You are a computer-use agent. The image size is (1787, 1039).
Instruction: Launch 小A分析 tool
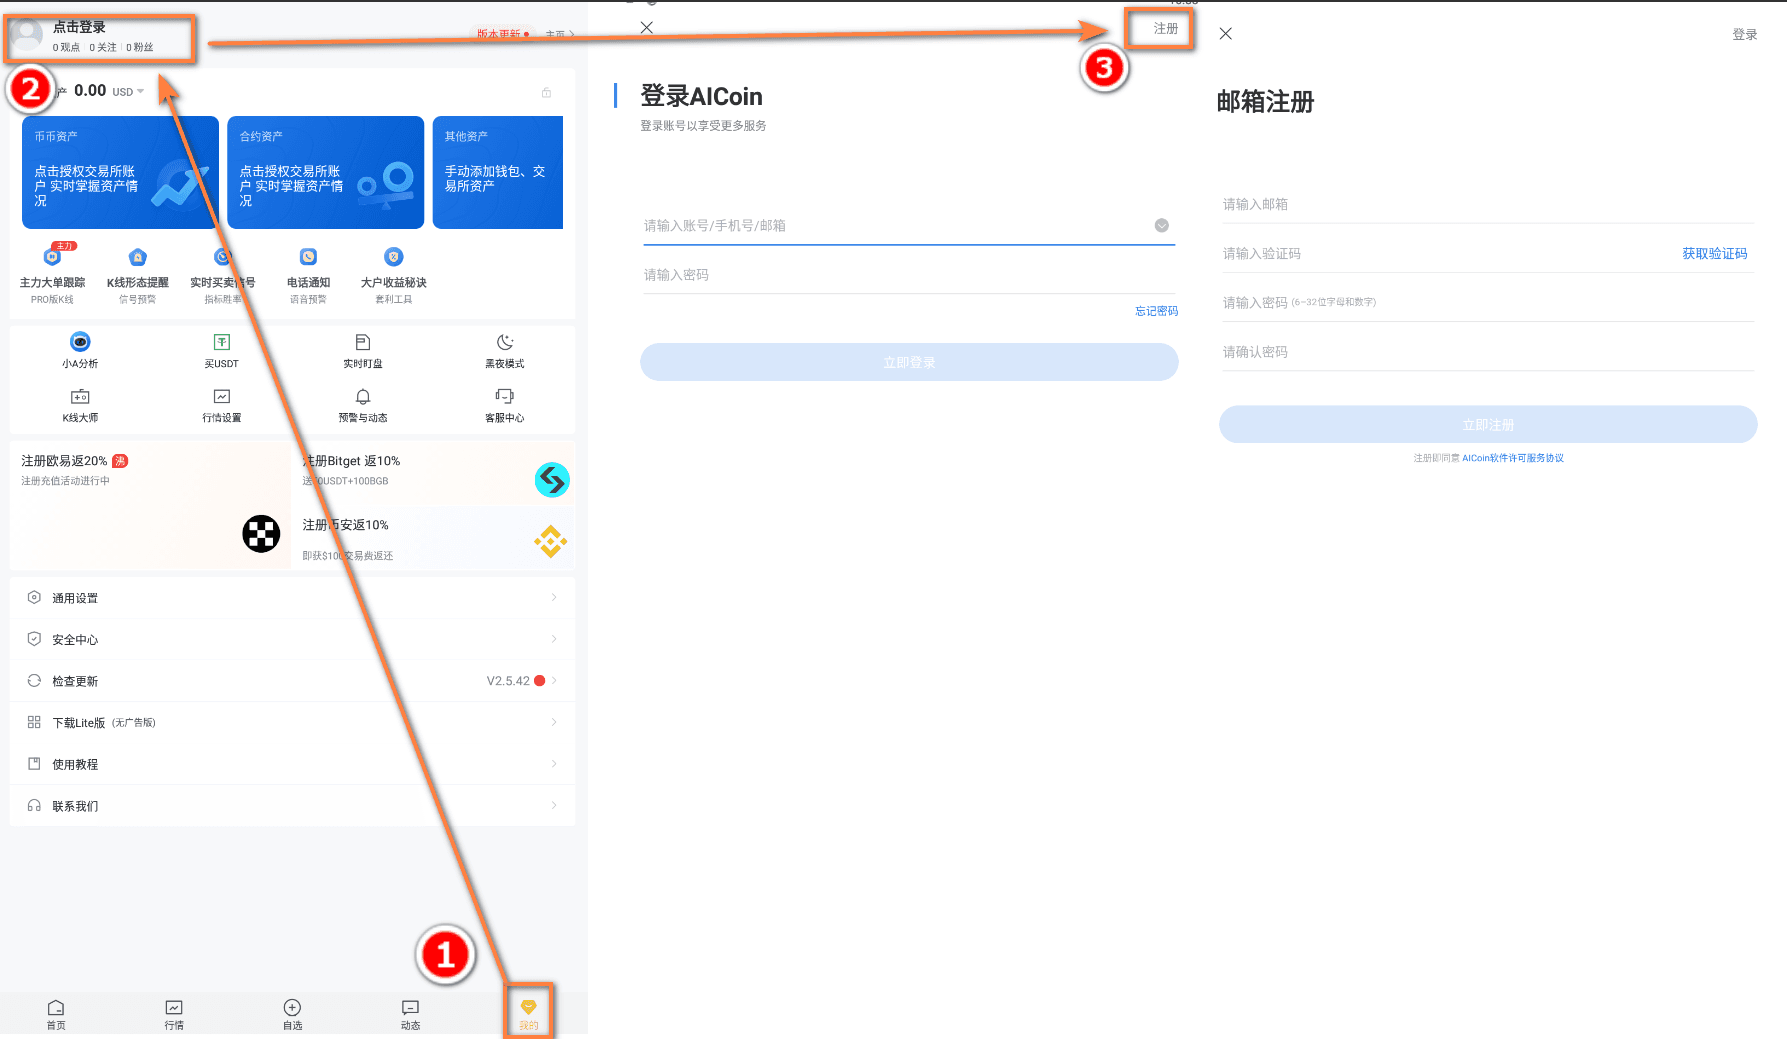click(x=80, y=342)
